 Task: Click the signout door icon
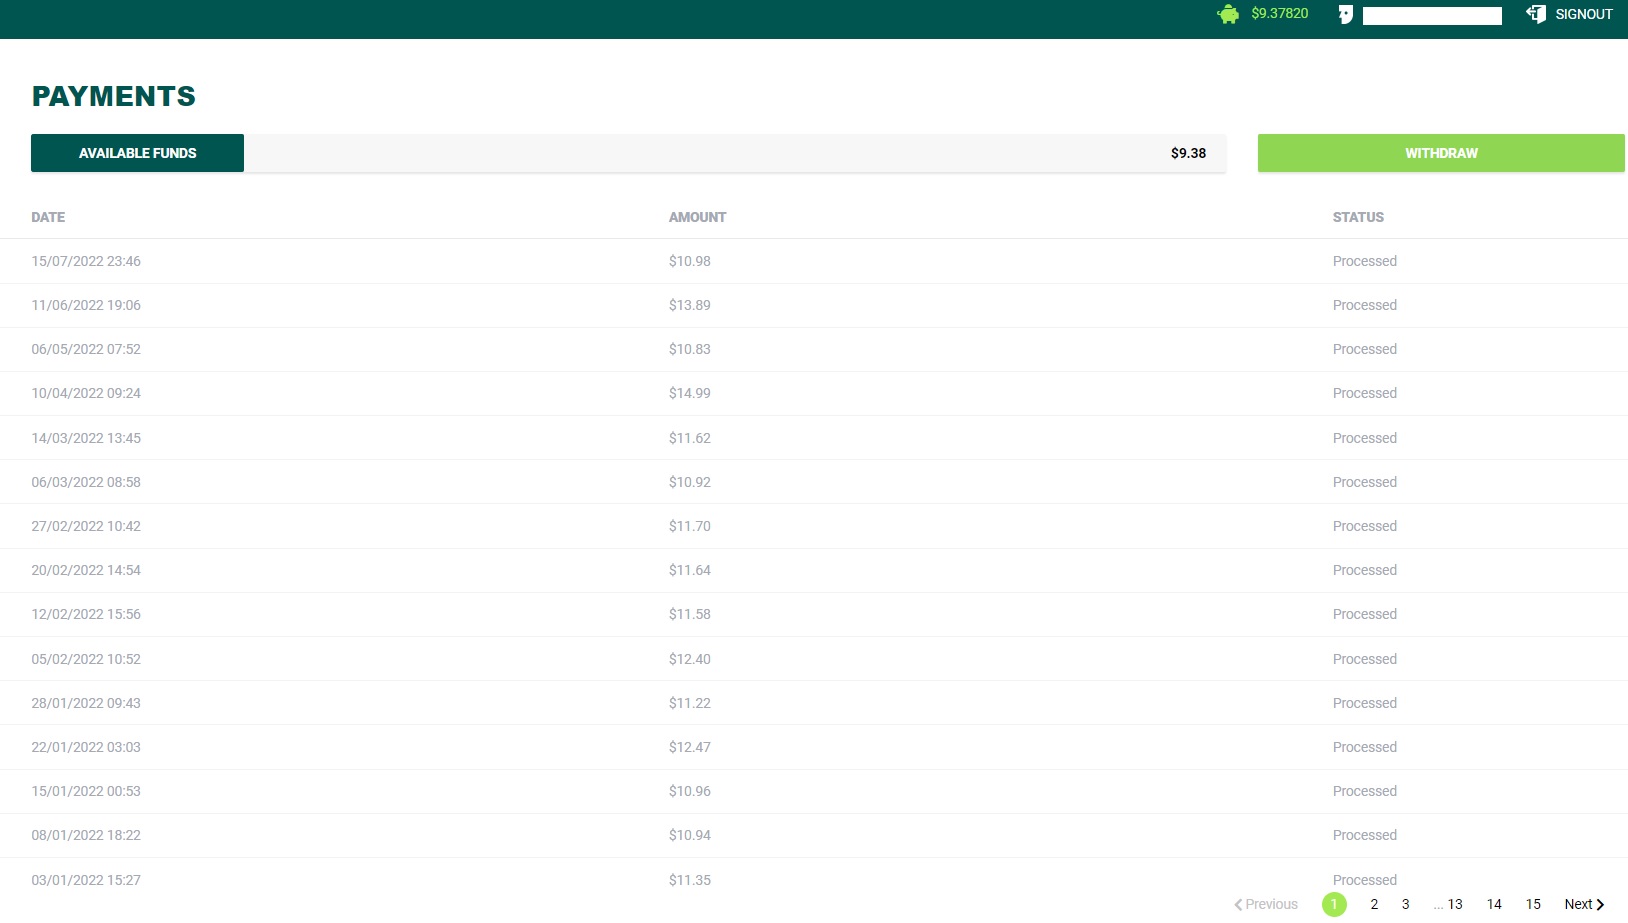(1536, 14)
